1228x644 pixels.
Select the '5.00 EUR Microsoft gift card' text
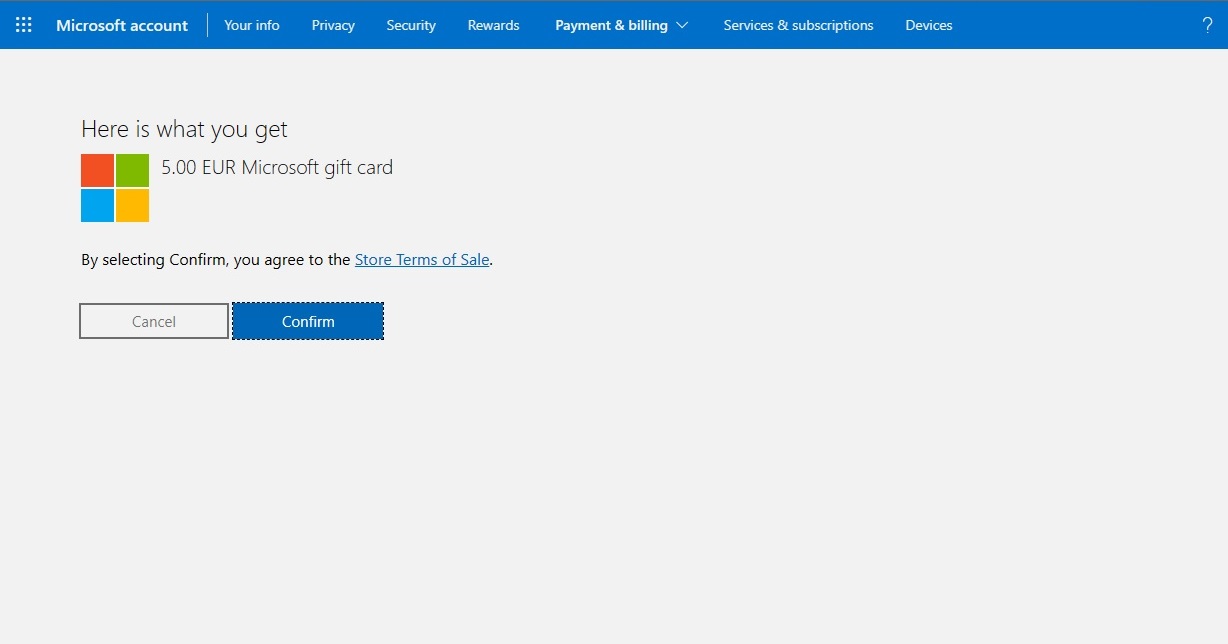click(x=277, y=168)
